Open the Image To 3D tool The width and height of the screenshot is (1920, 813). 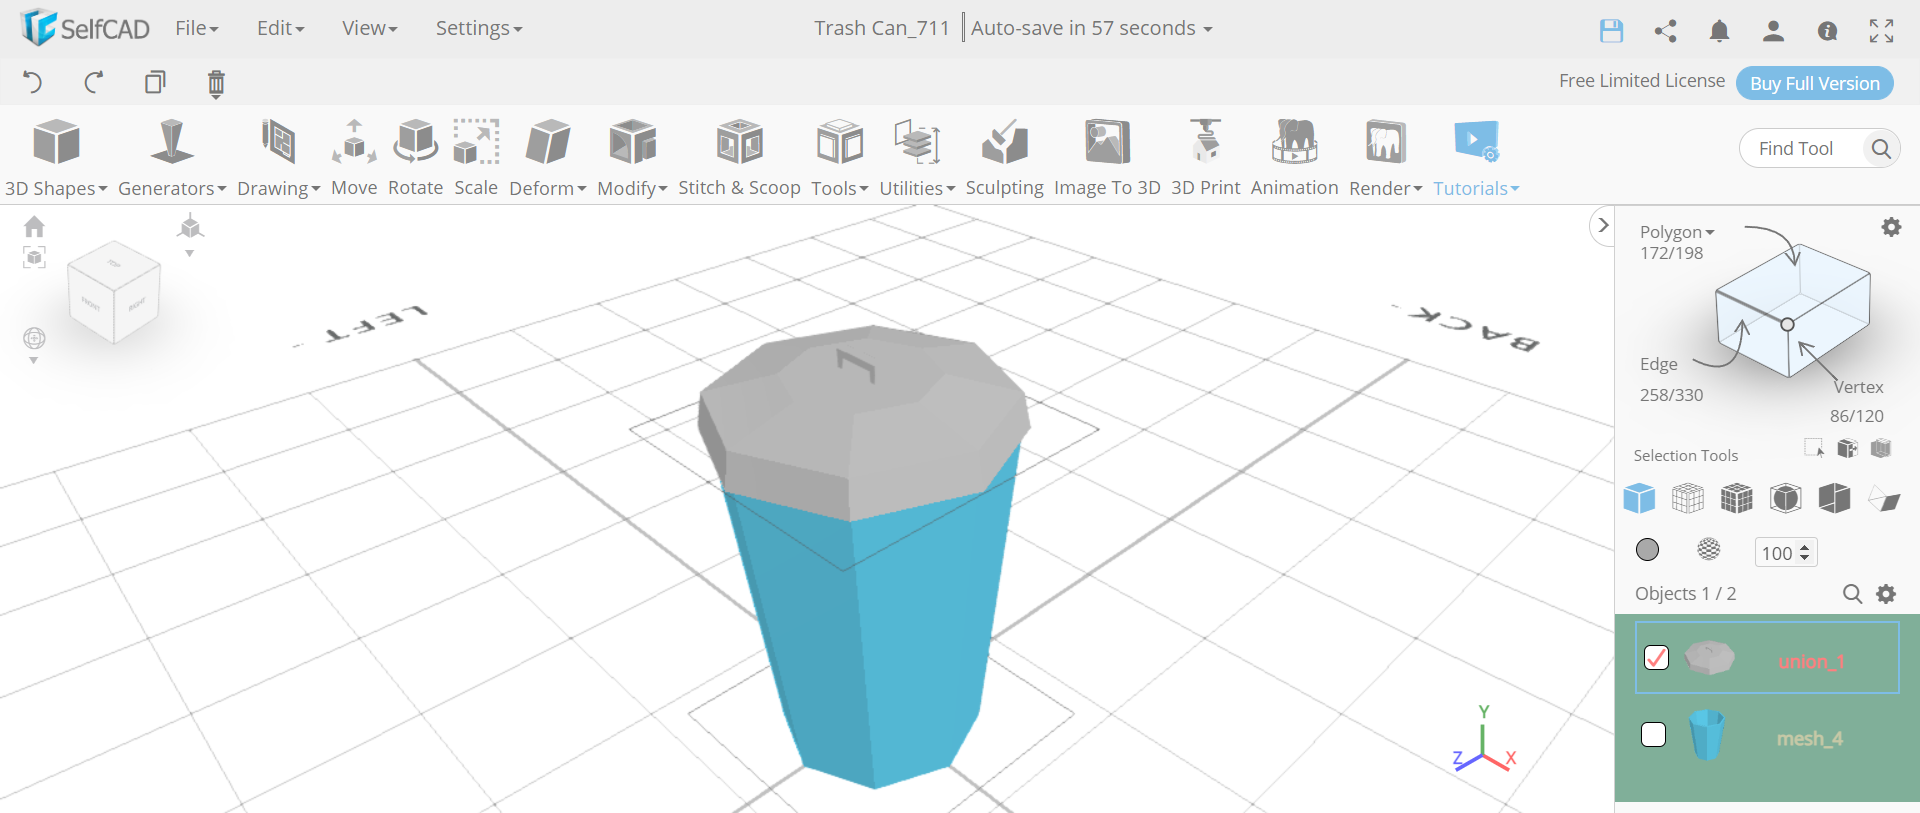[1107, 158]
